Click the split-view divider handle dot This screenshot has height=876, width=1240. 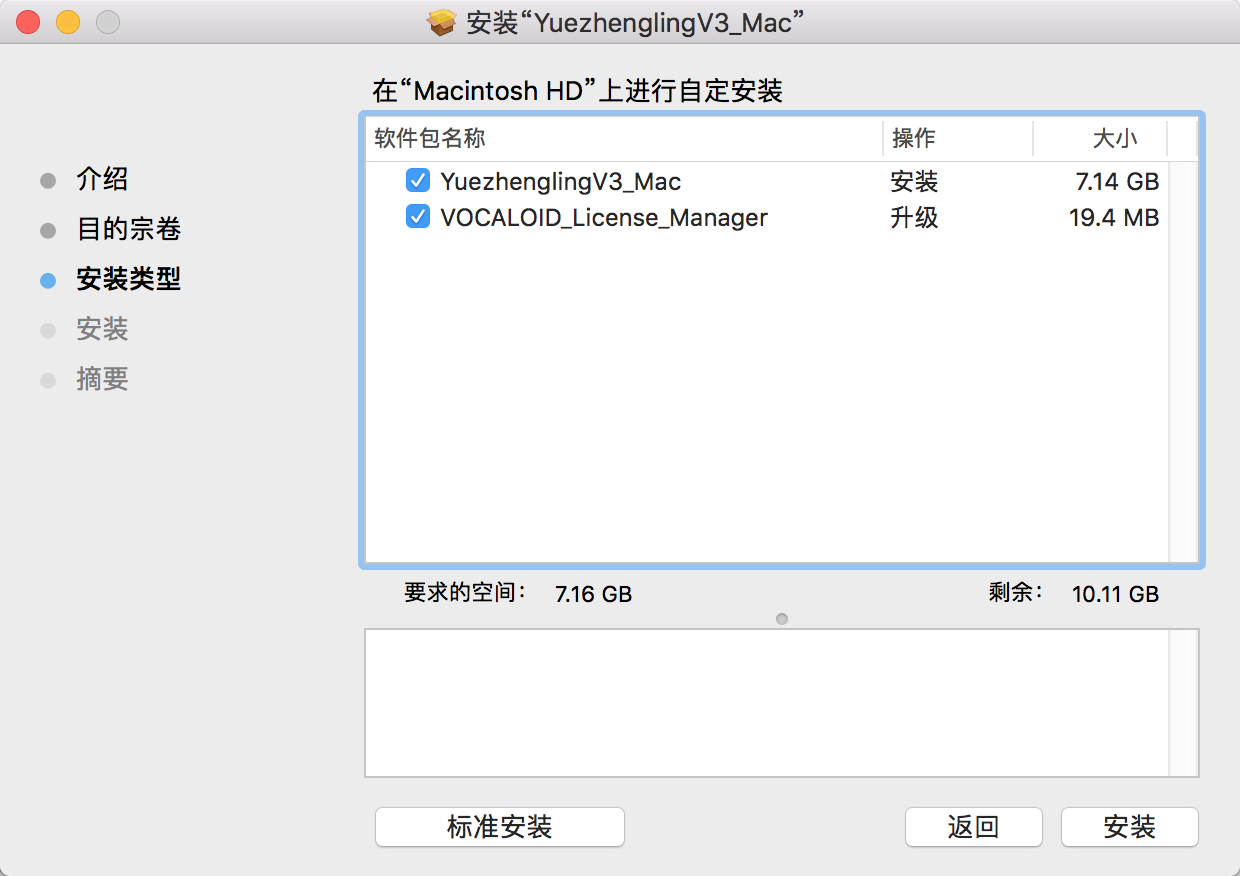[782, 619]
